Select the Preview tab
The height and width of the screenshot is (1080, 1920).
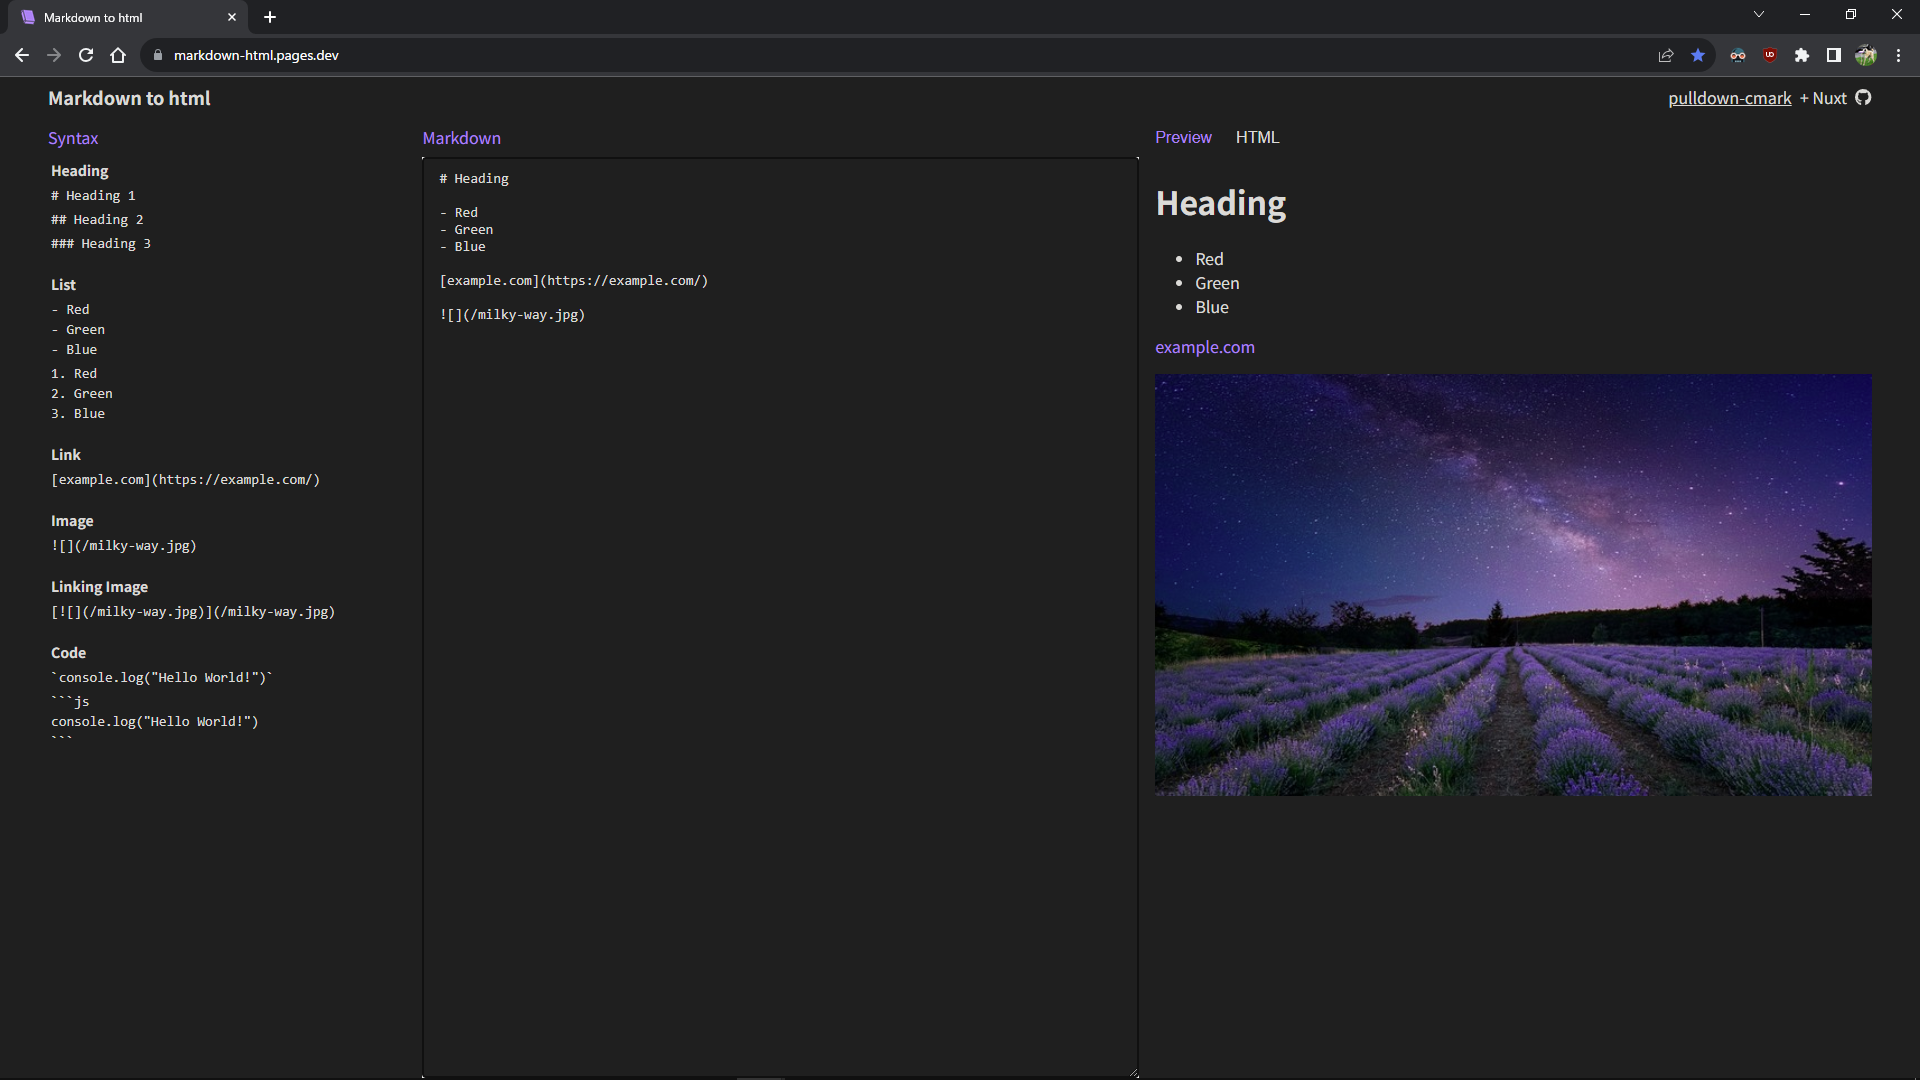1183,138
